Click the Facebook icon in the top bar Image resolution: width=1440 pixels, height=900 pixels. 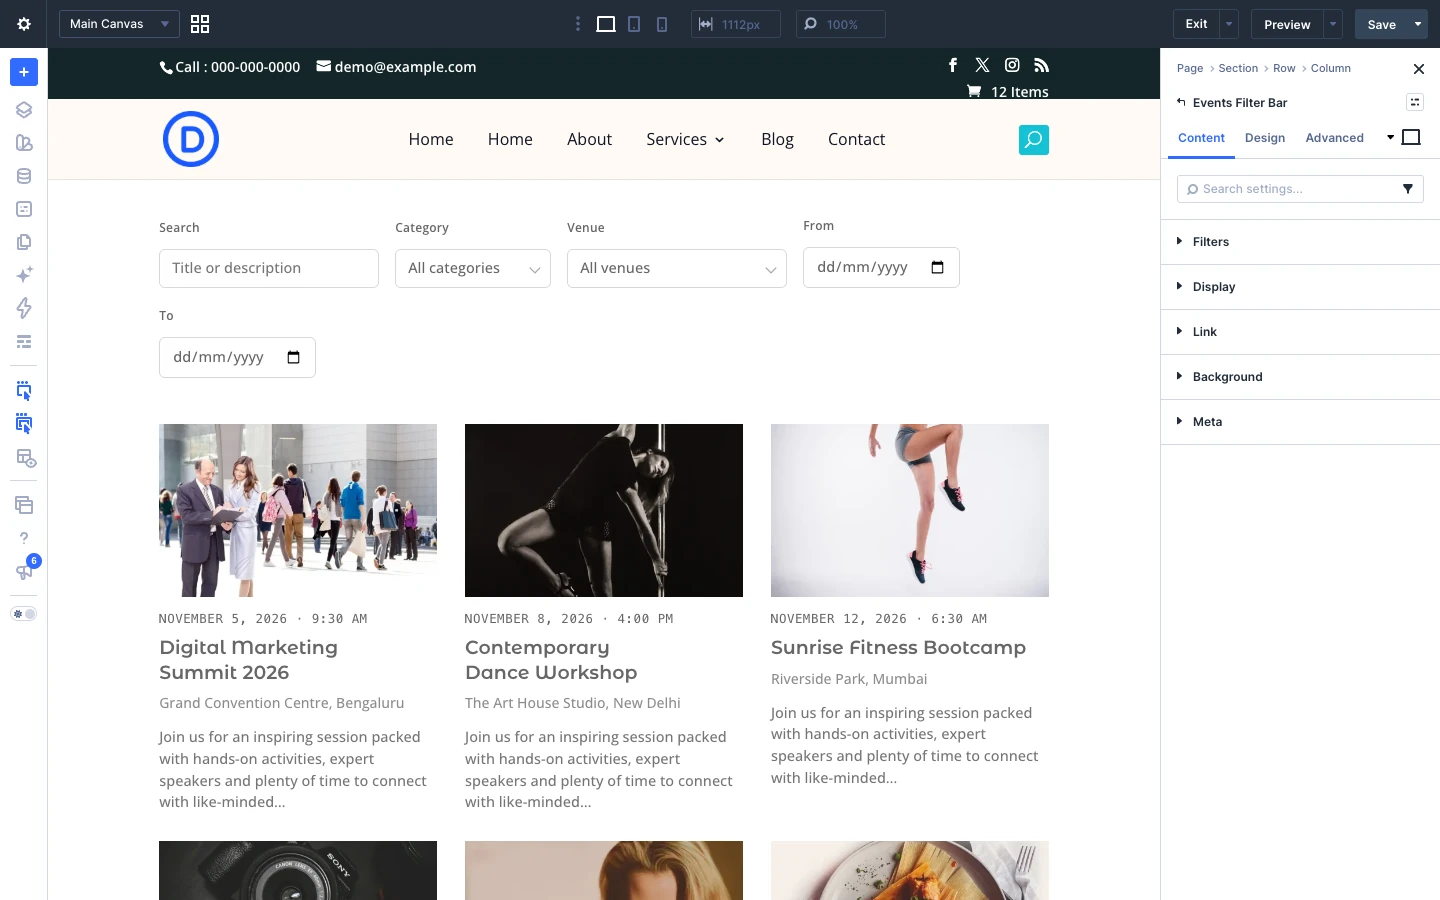953,65
